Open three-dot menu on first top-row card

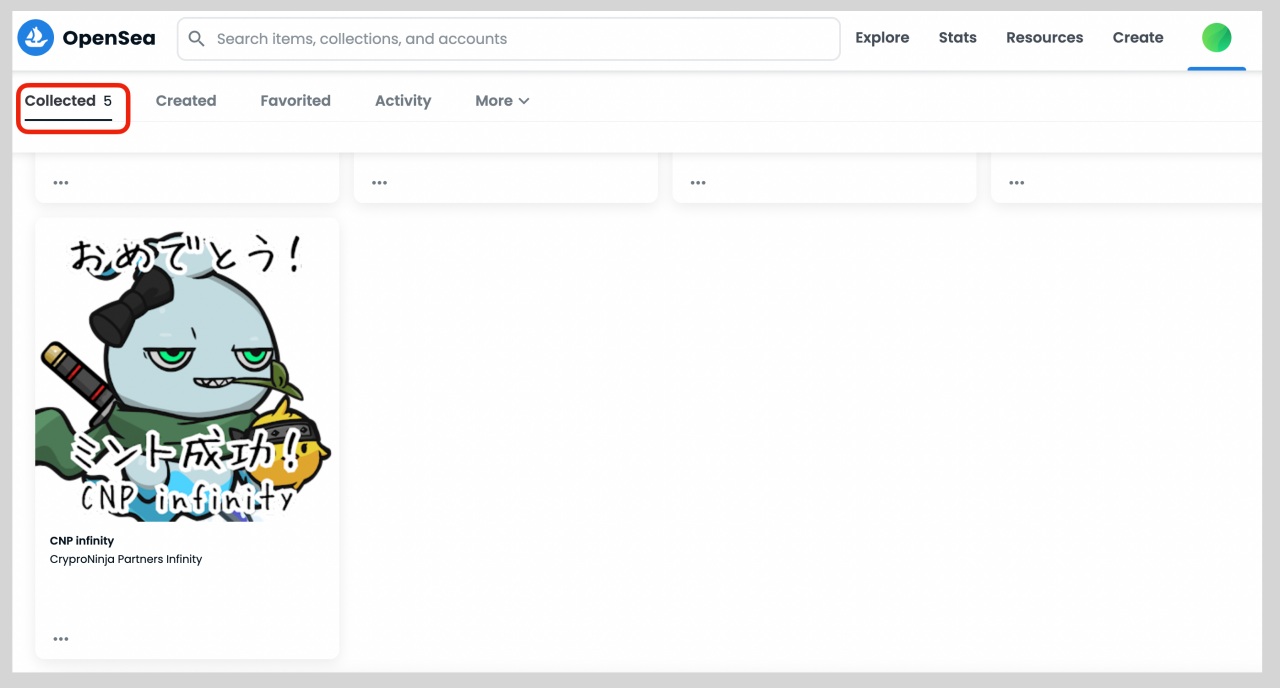coord(61,183)
